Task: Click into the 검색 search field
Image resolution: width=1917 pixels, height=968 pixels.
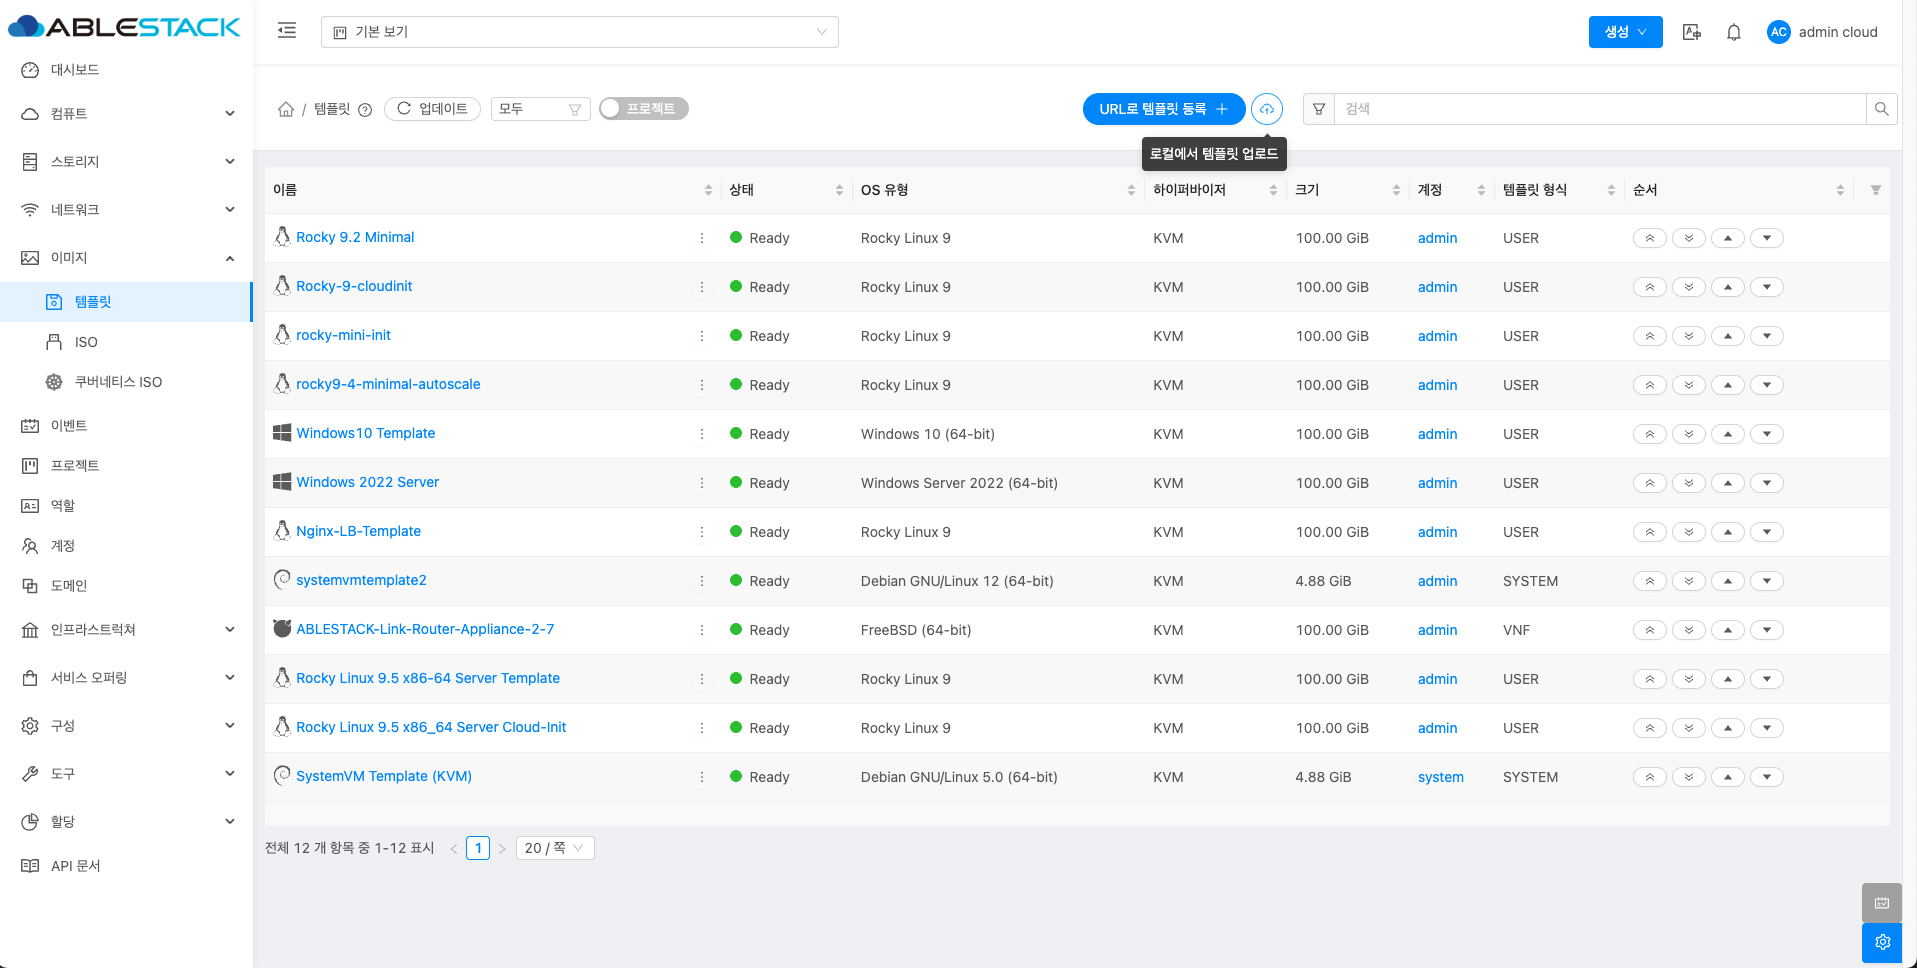Action: point(1599,109)
